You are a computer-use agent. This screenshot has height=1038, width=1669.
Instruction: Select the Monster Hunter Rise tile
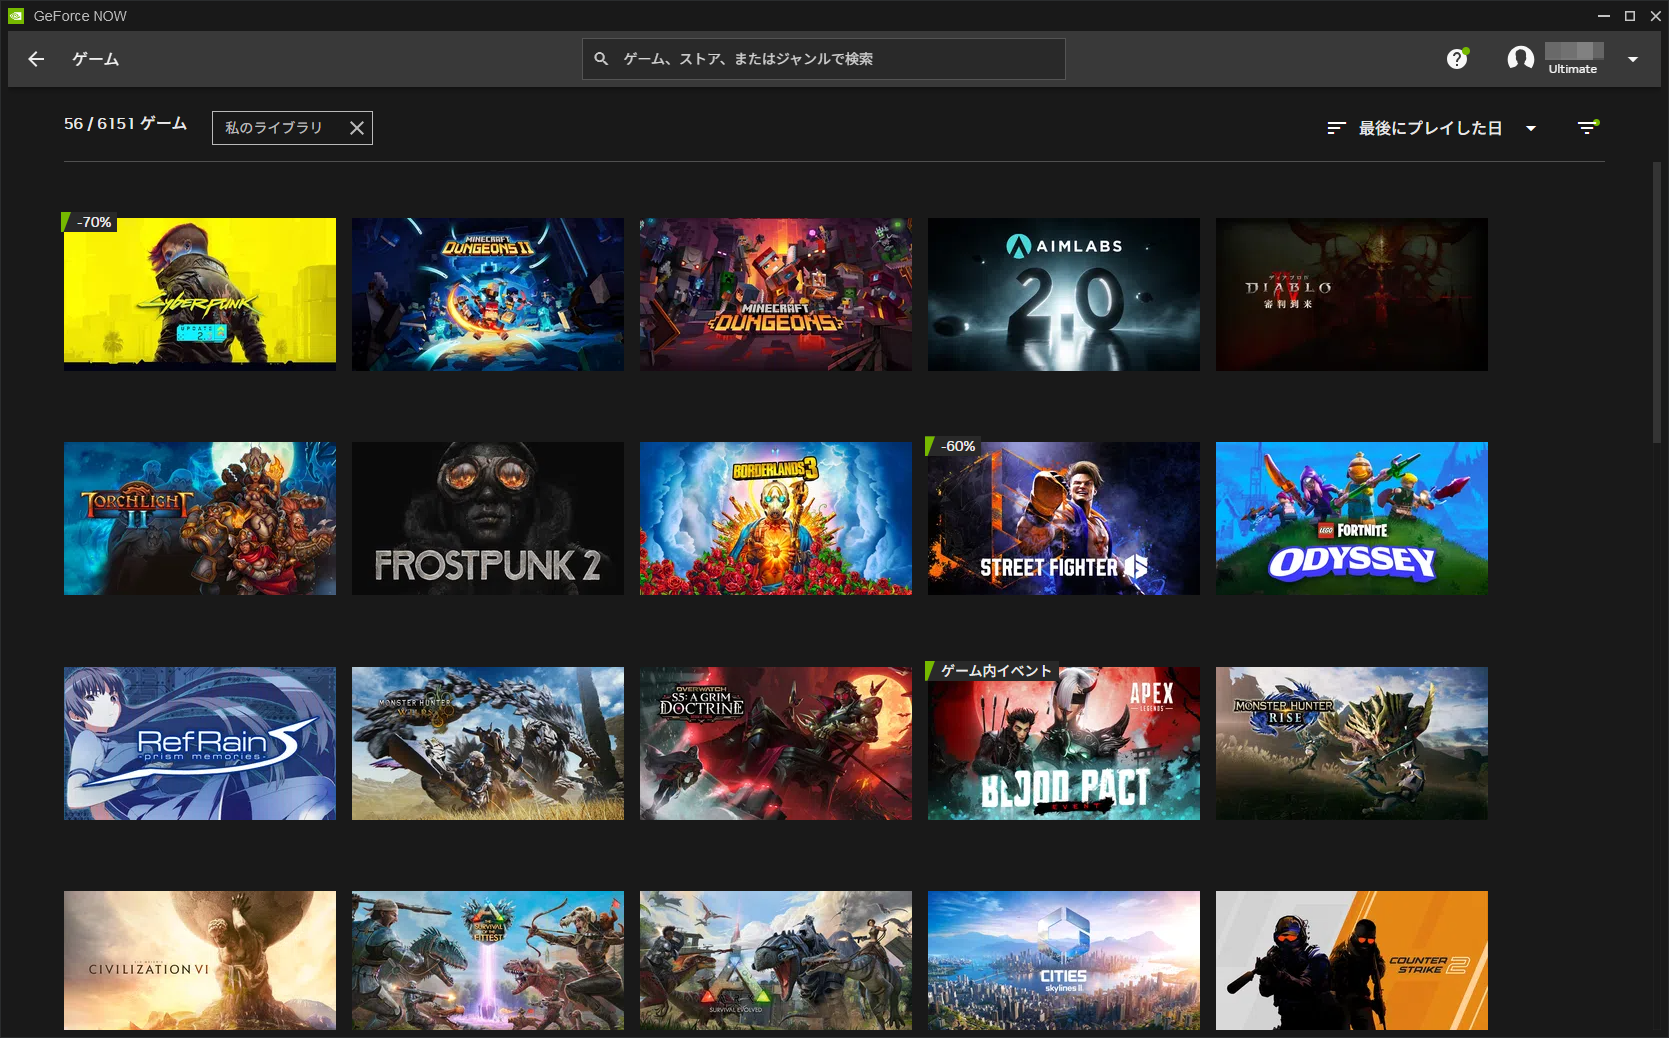tap(1352, 743)
